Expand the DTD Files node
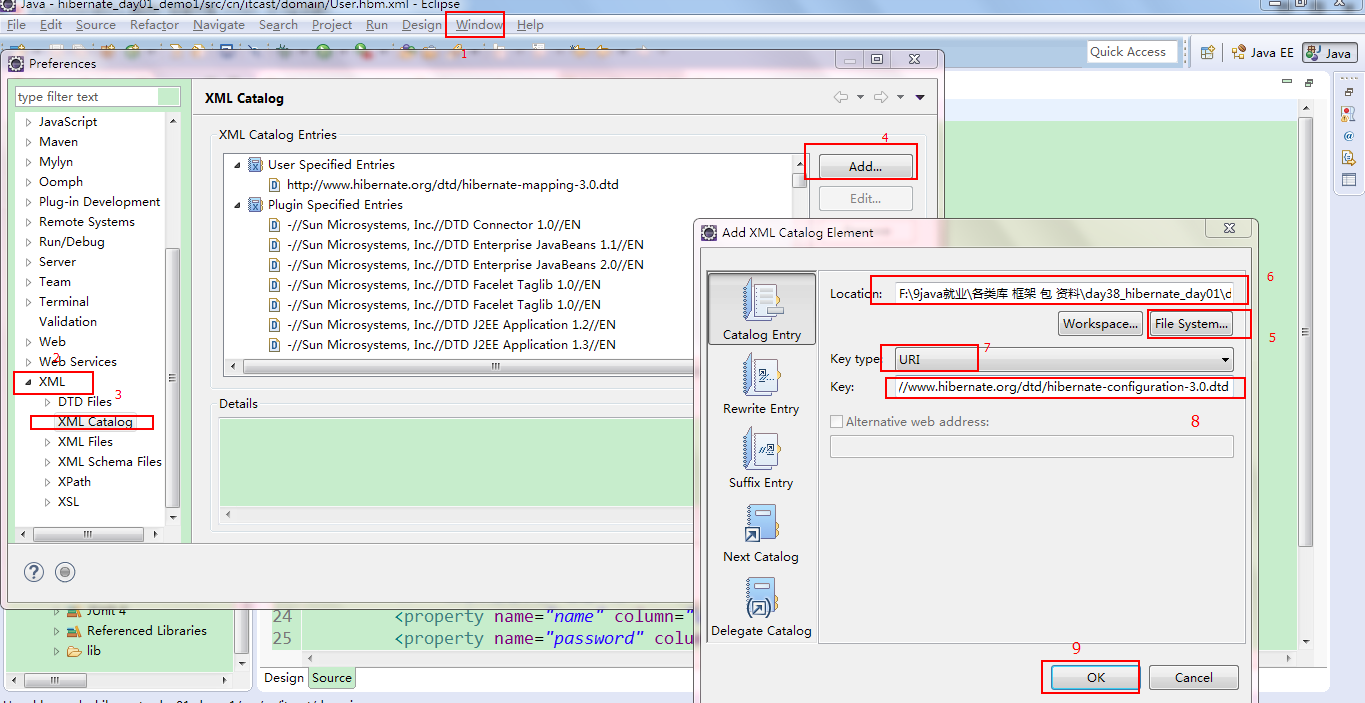The width and height of the screenshot is (1365, 703). 47,402
